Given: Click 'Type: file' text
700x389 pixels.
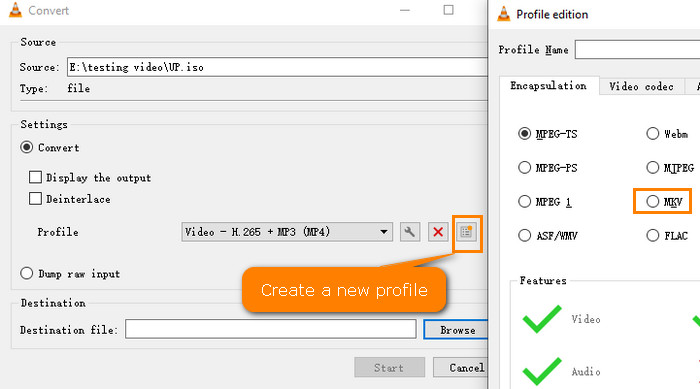Looking at the screenshot, I should tap(55, 88).
